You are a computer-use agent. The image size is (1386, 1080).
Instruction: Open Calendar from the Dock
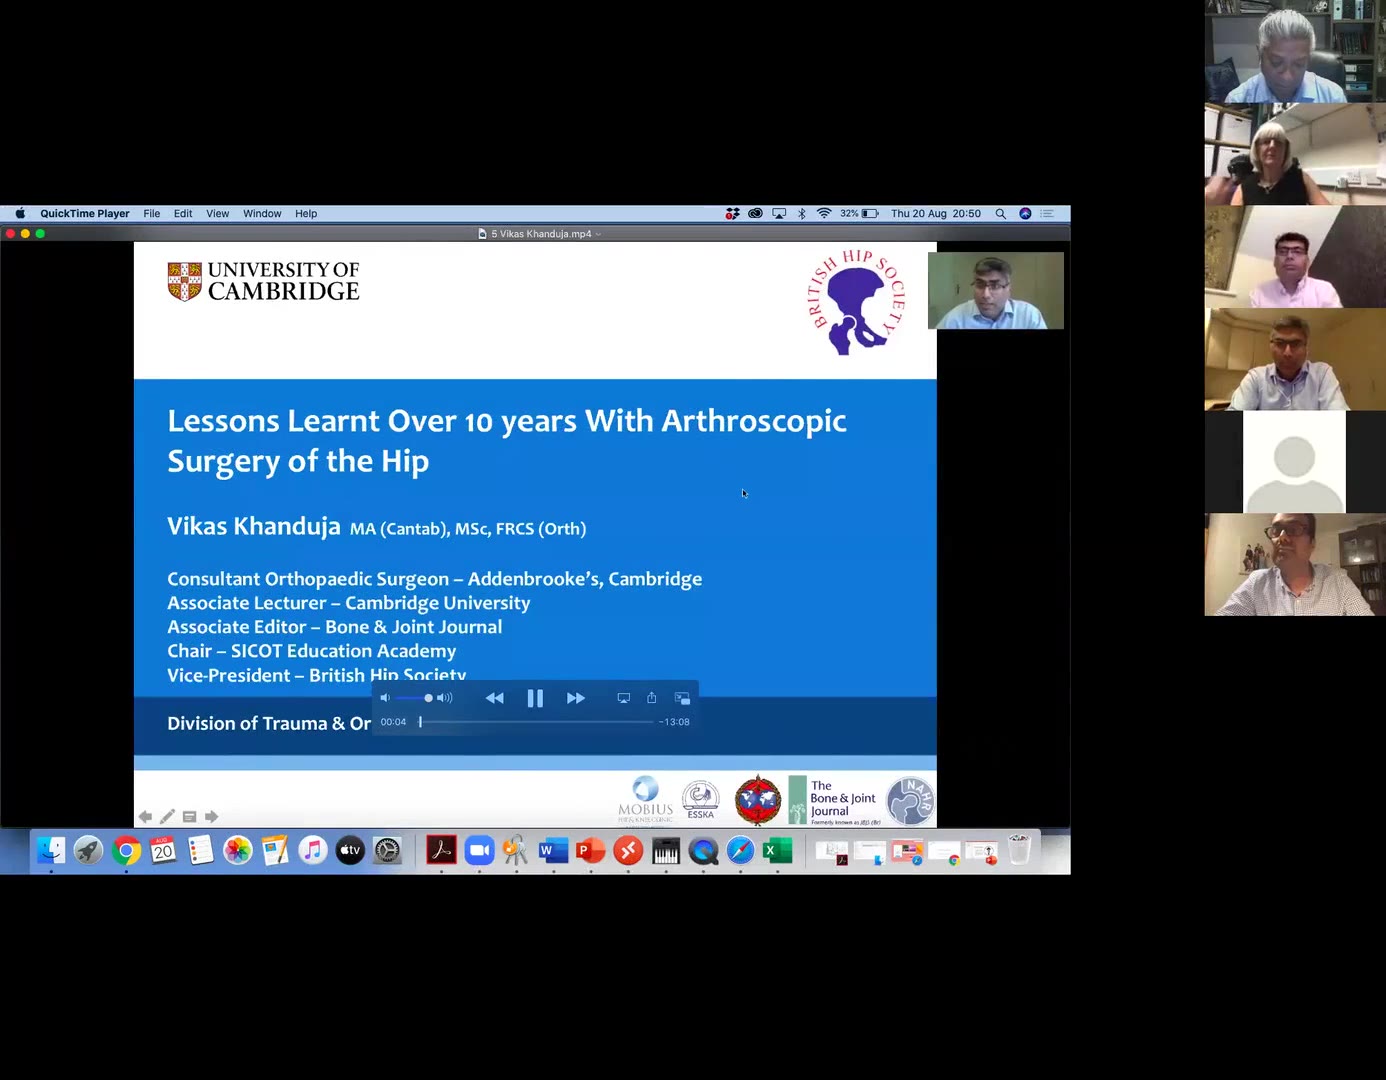coord(163,850)
